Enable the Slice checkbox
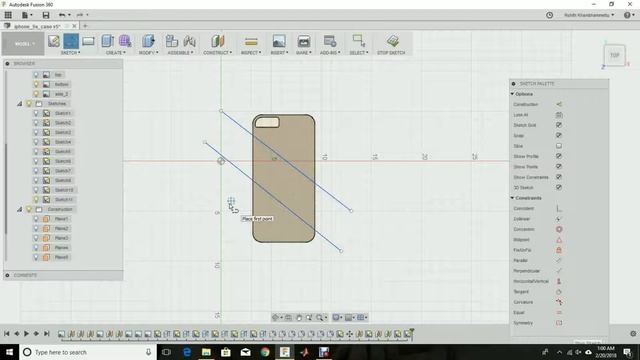This screenshot has height=360, width=640. pyautogui.click(x=559, y=146)
